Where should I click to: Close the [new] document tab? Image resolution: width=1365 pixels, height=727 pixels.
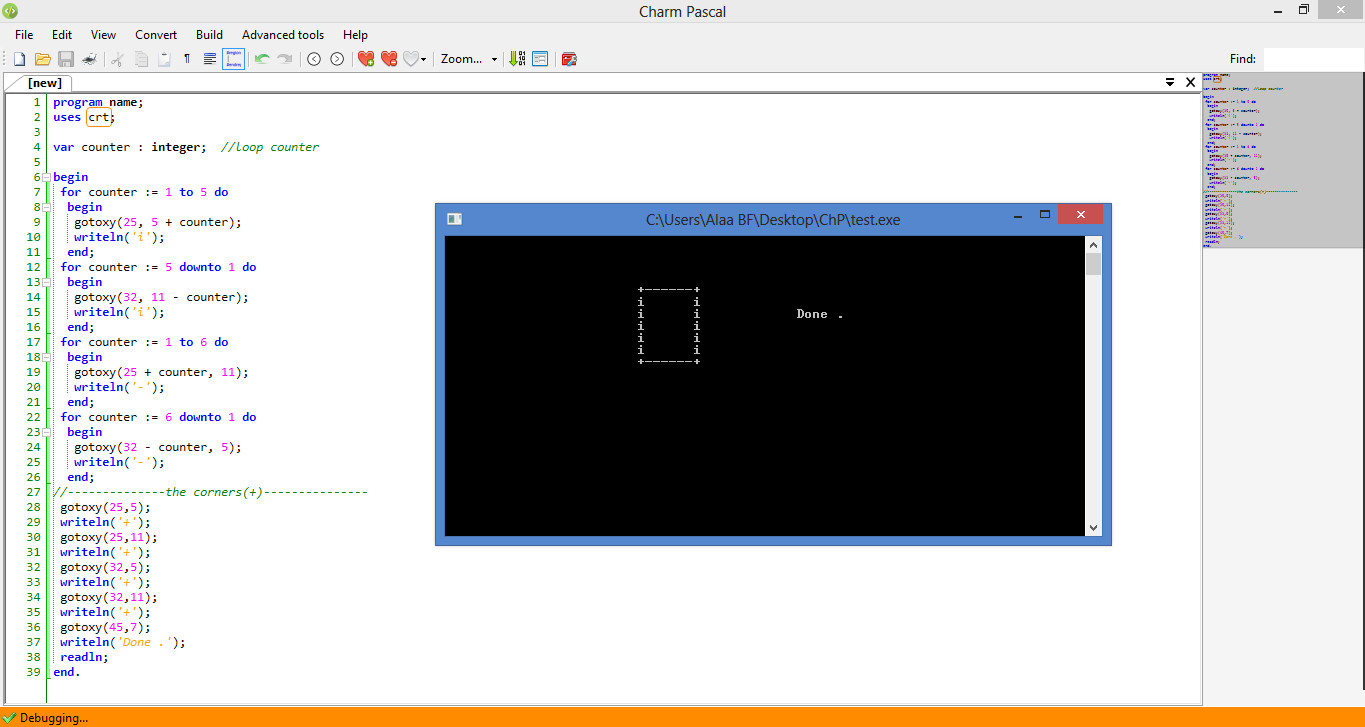tap(1190, 82)
